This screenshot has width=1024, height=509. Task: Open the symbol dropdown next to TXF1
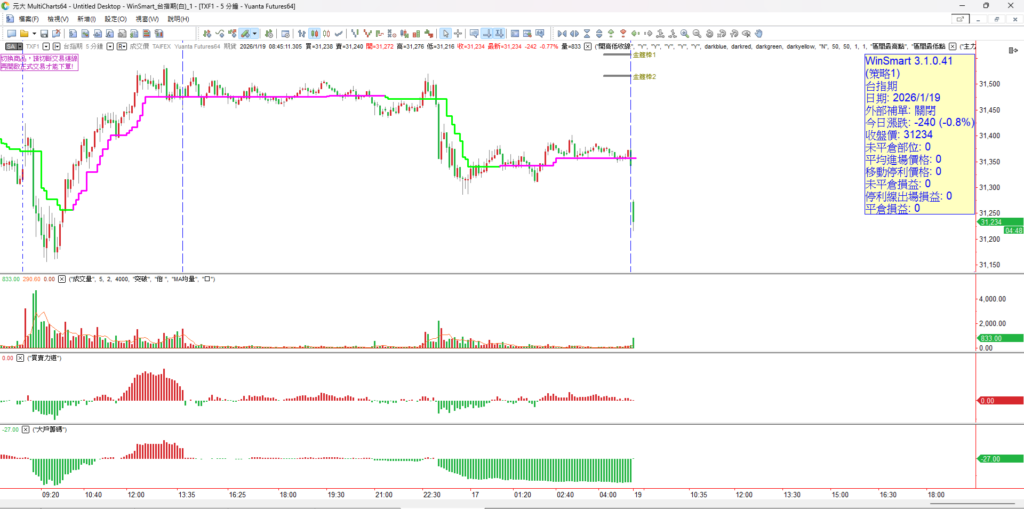pos(44,47)
